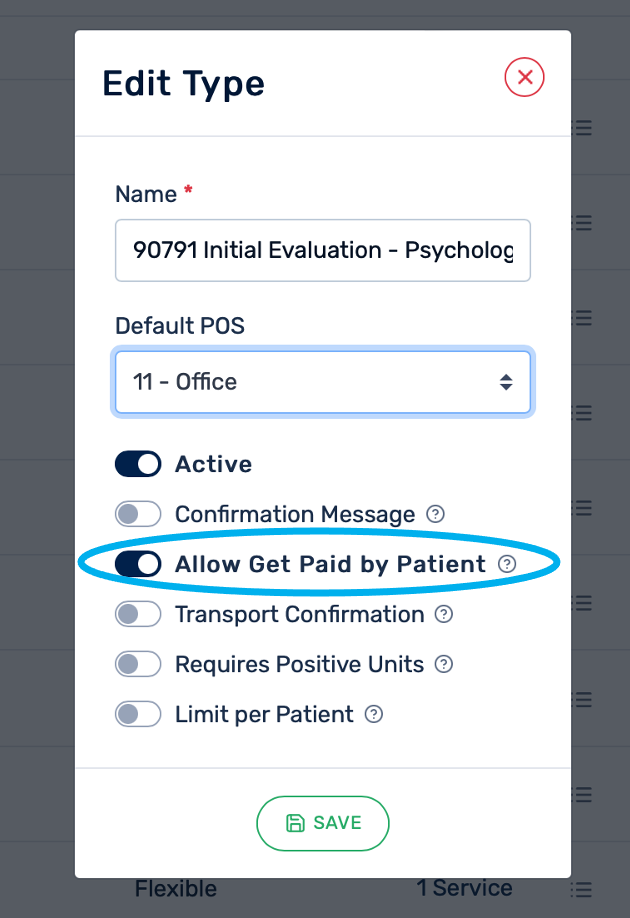
Task: Click the 1 Service link
Action: (x=464, y=888)
